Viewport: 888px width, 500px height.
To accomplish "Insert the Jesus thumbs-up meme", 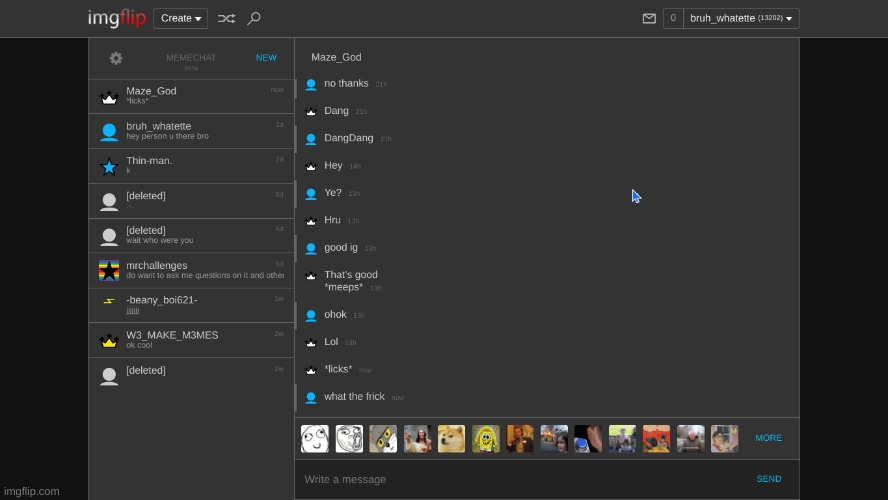I will point(417,439).
